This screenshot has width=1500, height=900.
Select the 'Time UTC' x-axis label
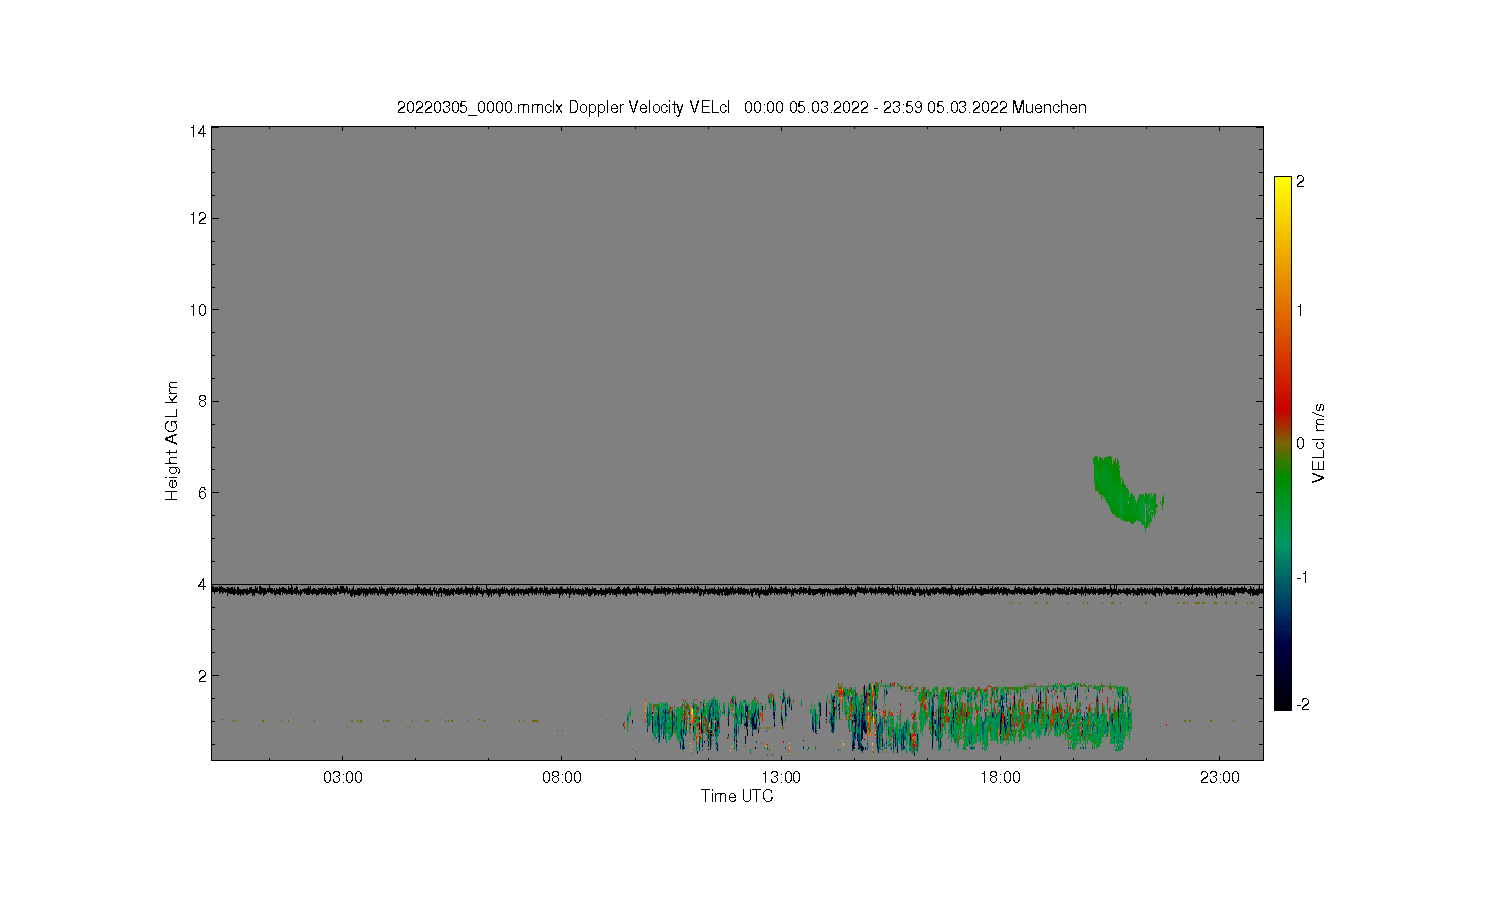(x=737, y=796)
